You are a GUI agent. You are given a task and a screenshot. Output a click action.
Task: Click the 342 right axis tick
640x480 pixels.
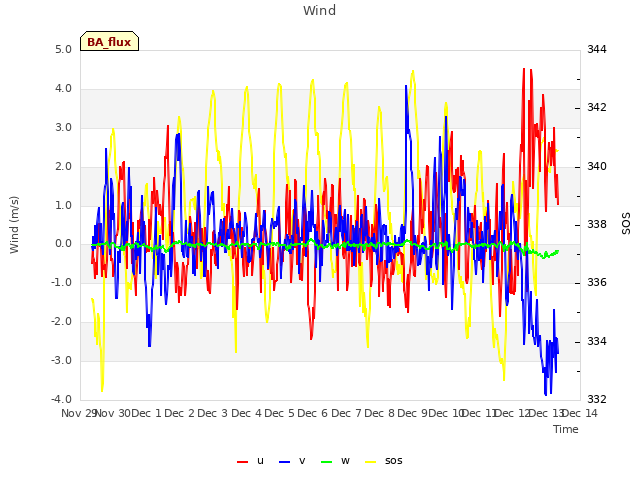(597, 107)
